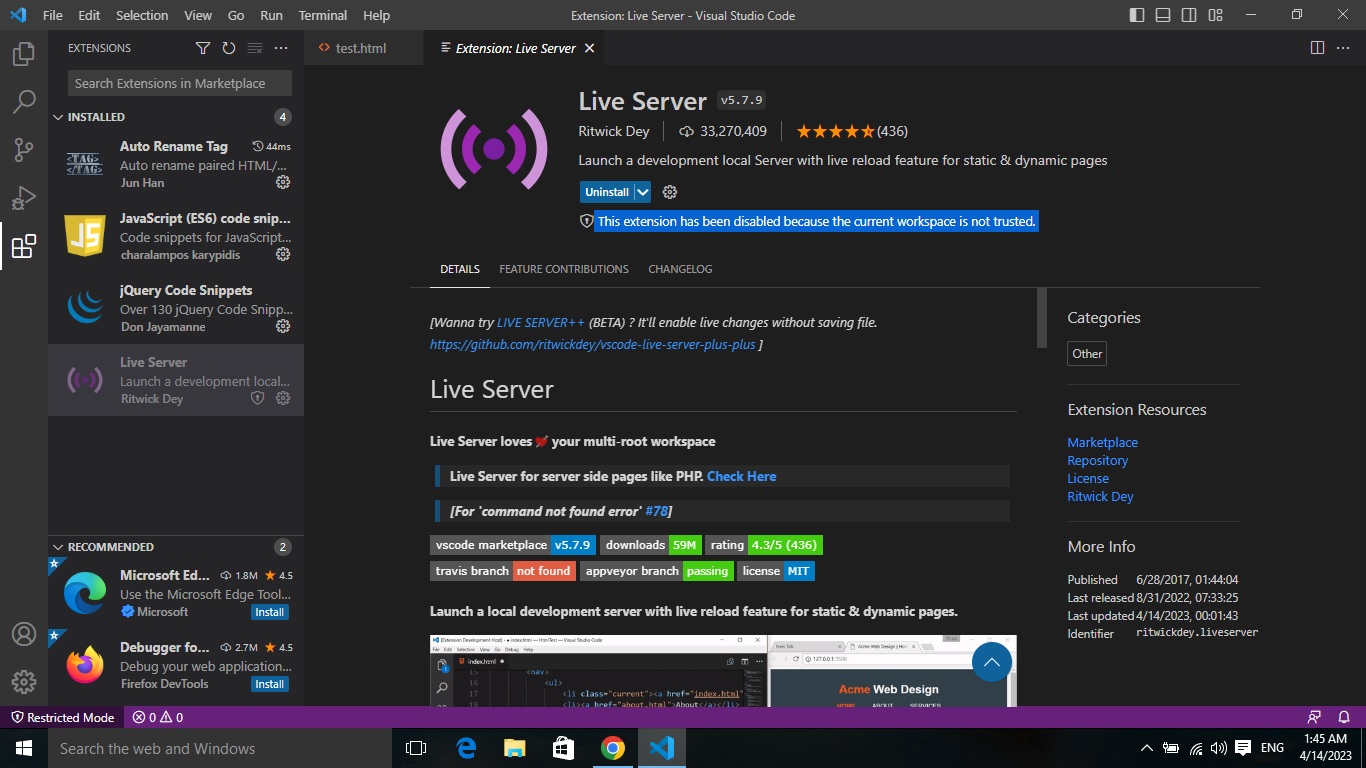Toggle secondary side bar layout icon
1366x768 pixels.
(x=1189, y=15)
